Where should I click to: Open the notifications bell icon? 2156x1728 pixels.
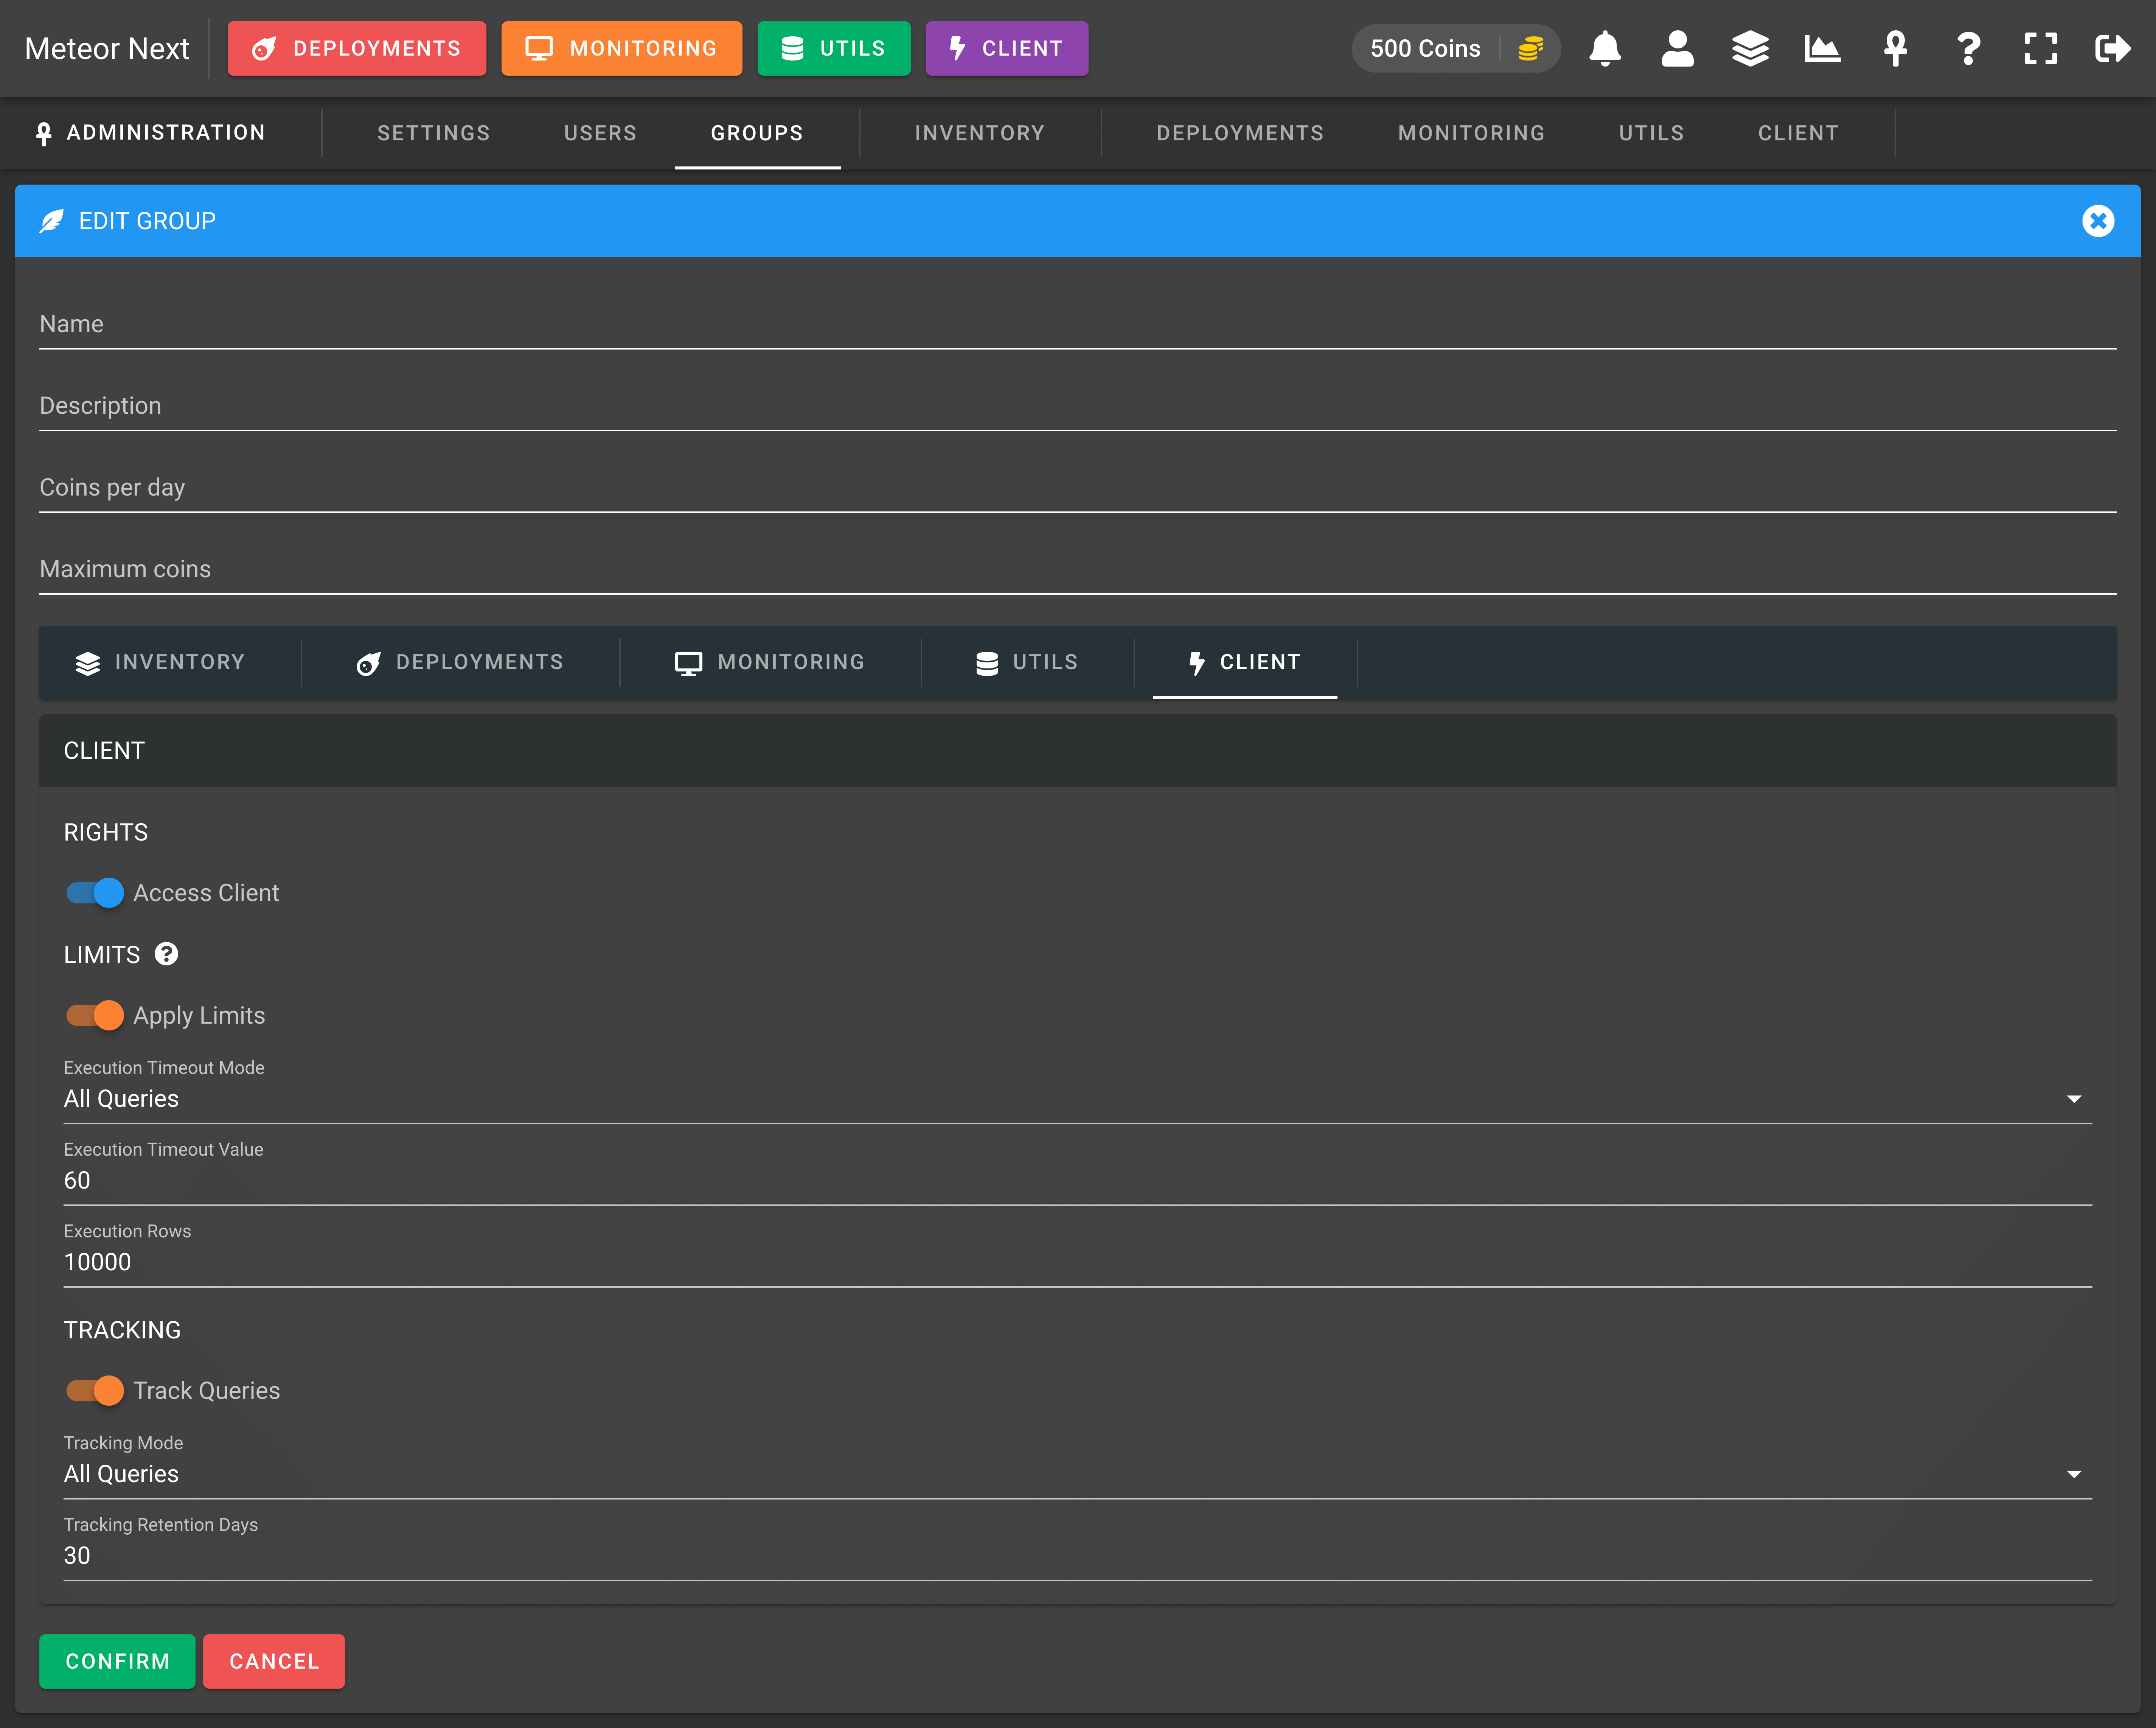click(1604, 48)
